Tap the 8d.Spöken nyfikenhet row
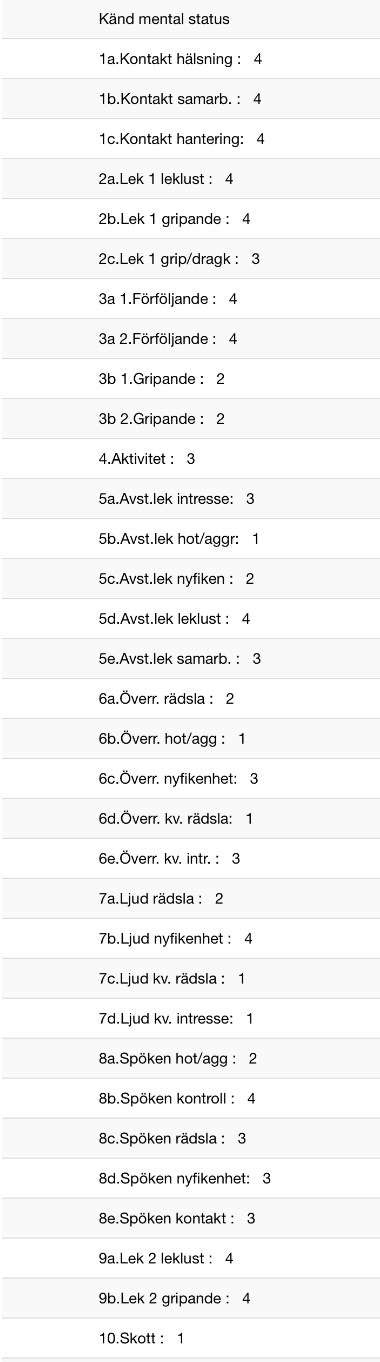Screen dimensions: 380x1362 coord(190,1179)
